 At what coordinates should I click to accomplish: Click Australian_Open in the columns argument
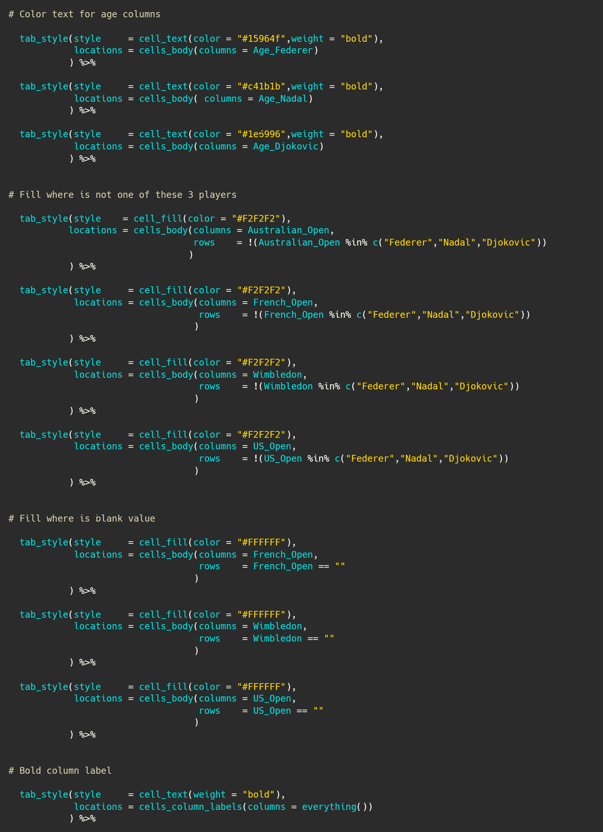(288, 230)
